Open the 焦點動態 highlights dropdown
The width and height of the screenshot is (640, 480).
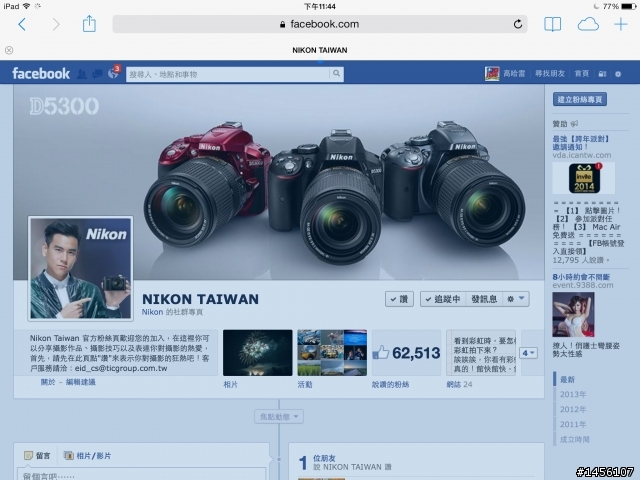(279, 417)
